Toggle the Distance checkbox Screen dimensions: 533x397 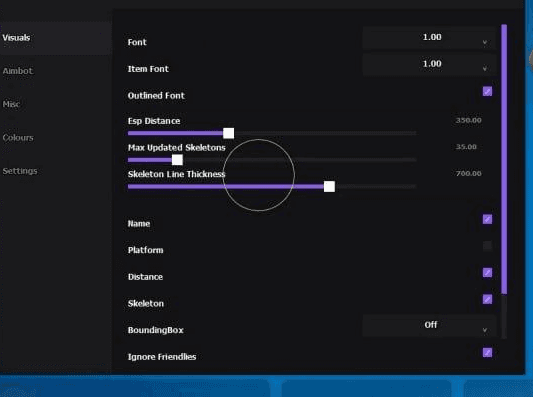(487, 272)
